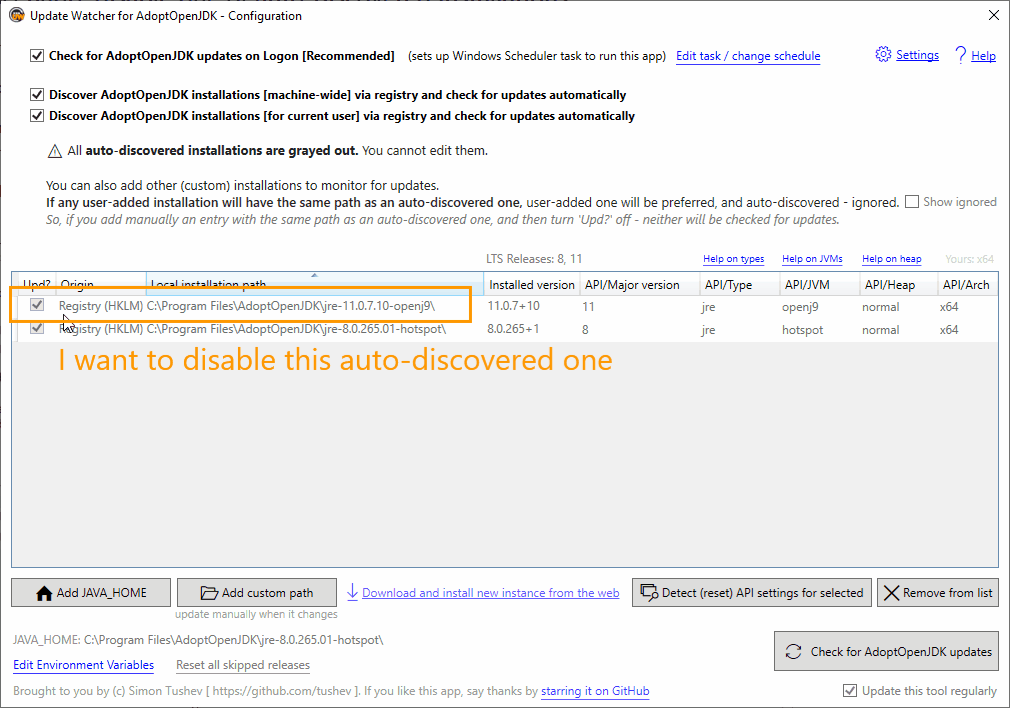Click the API/JVM column header
Screen dimensions: 1010x708
819,284
